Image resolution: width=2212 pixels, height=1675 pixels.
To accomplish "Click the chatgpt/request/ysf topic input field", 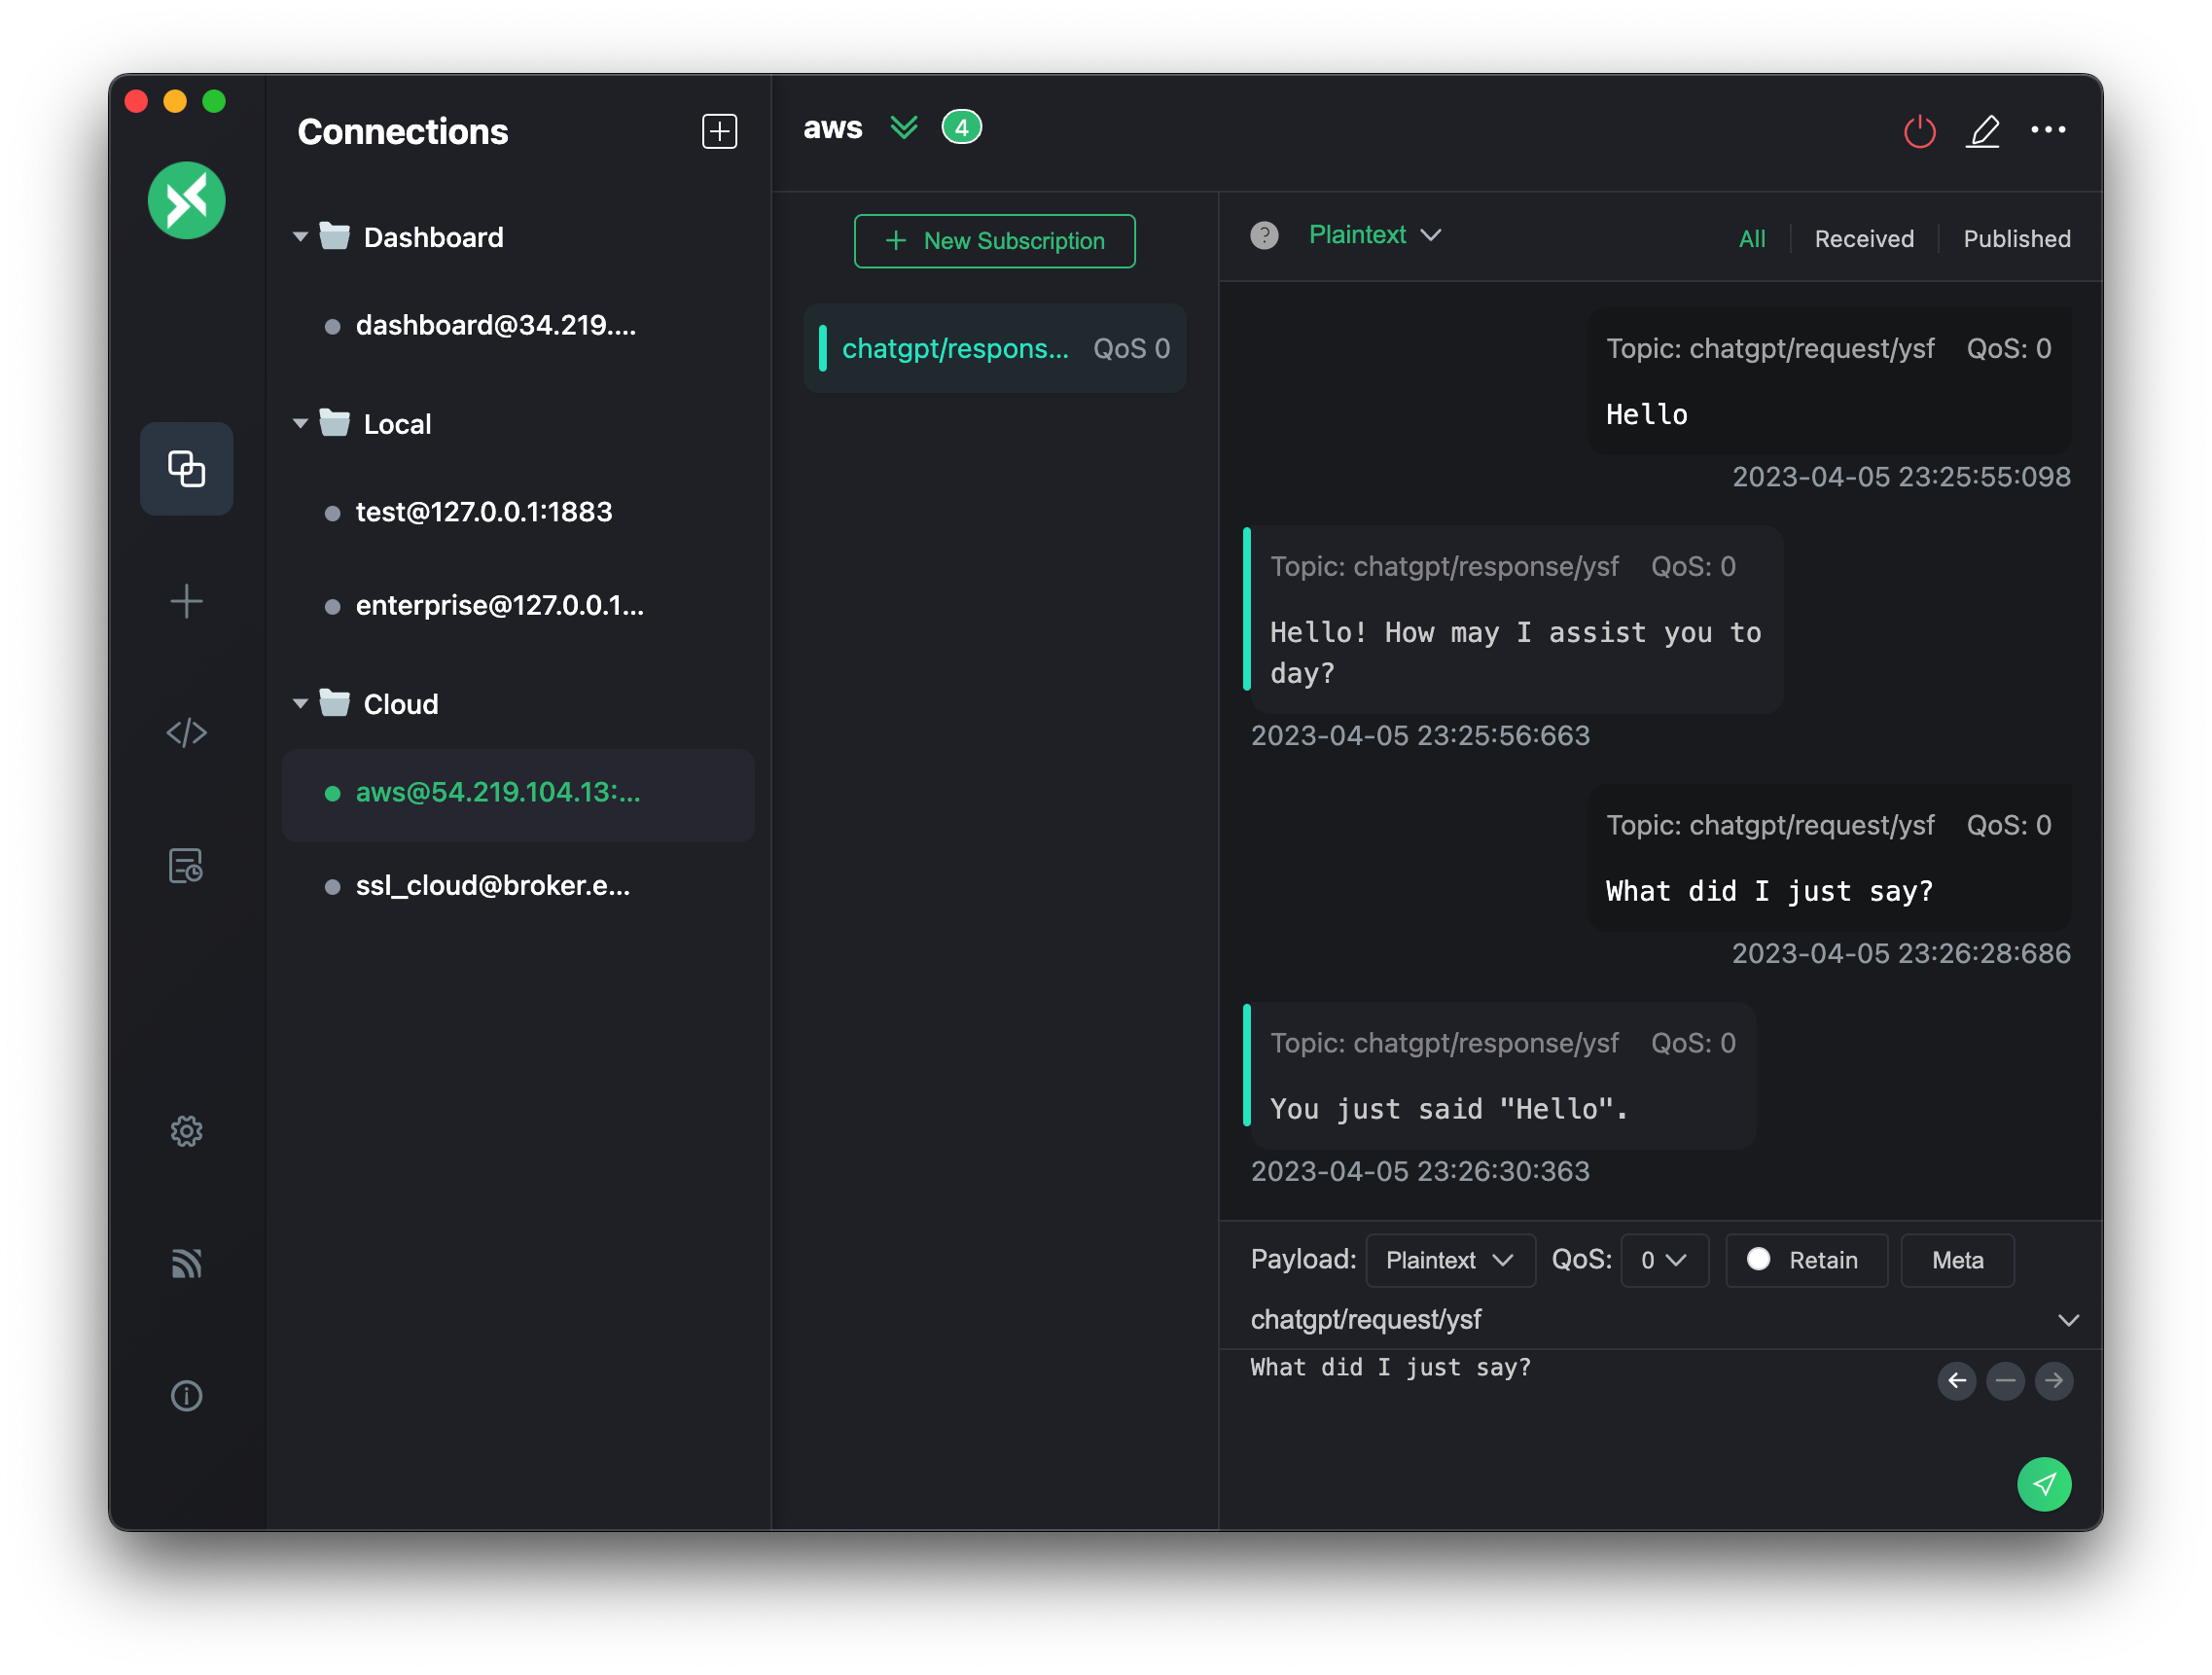I will pyautogui.click(x=1640, y=1320).
